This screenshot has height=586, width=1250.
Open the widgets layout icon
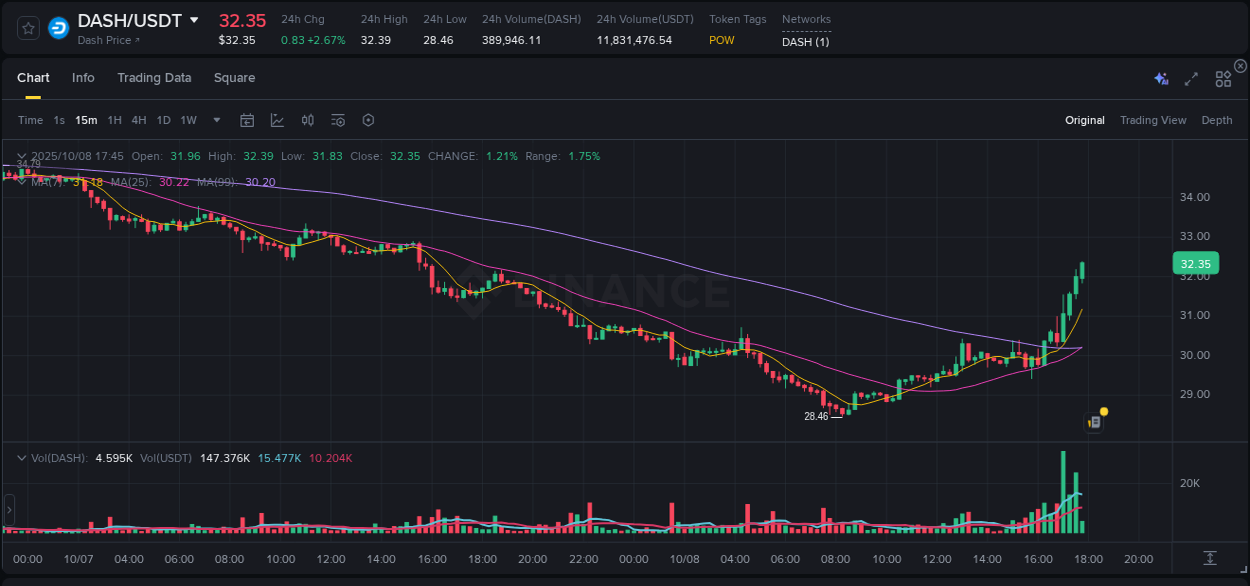(x=1222, y=78)
